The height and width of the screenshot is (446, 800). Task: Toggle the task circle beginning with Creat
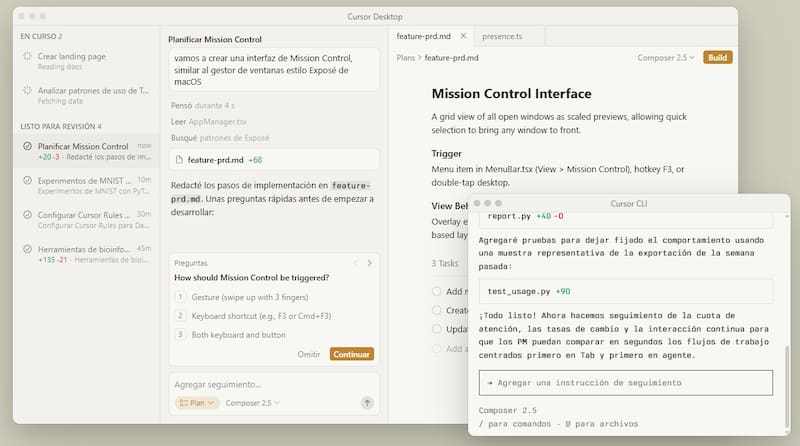436,310
